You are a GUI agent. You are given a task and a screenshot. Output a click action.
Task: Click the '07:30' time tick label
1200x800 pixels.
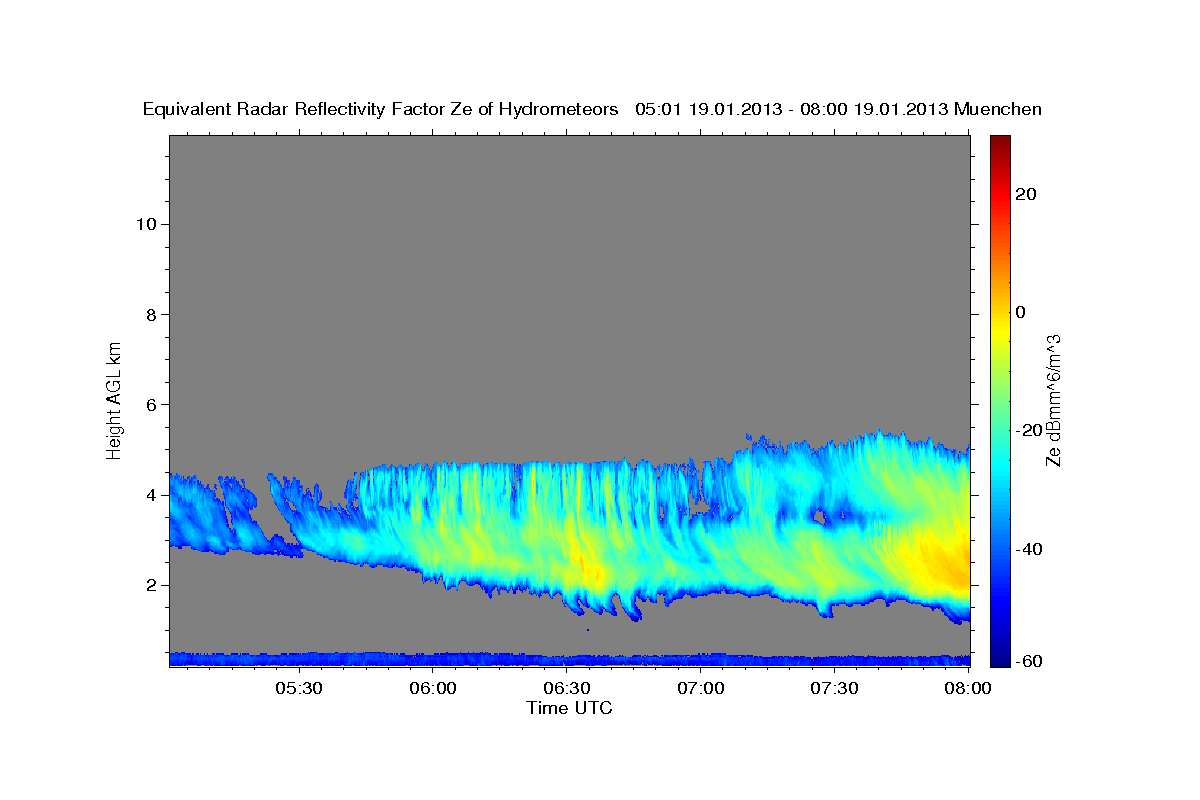[835, 689]
